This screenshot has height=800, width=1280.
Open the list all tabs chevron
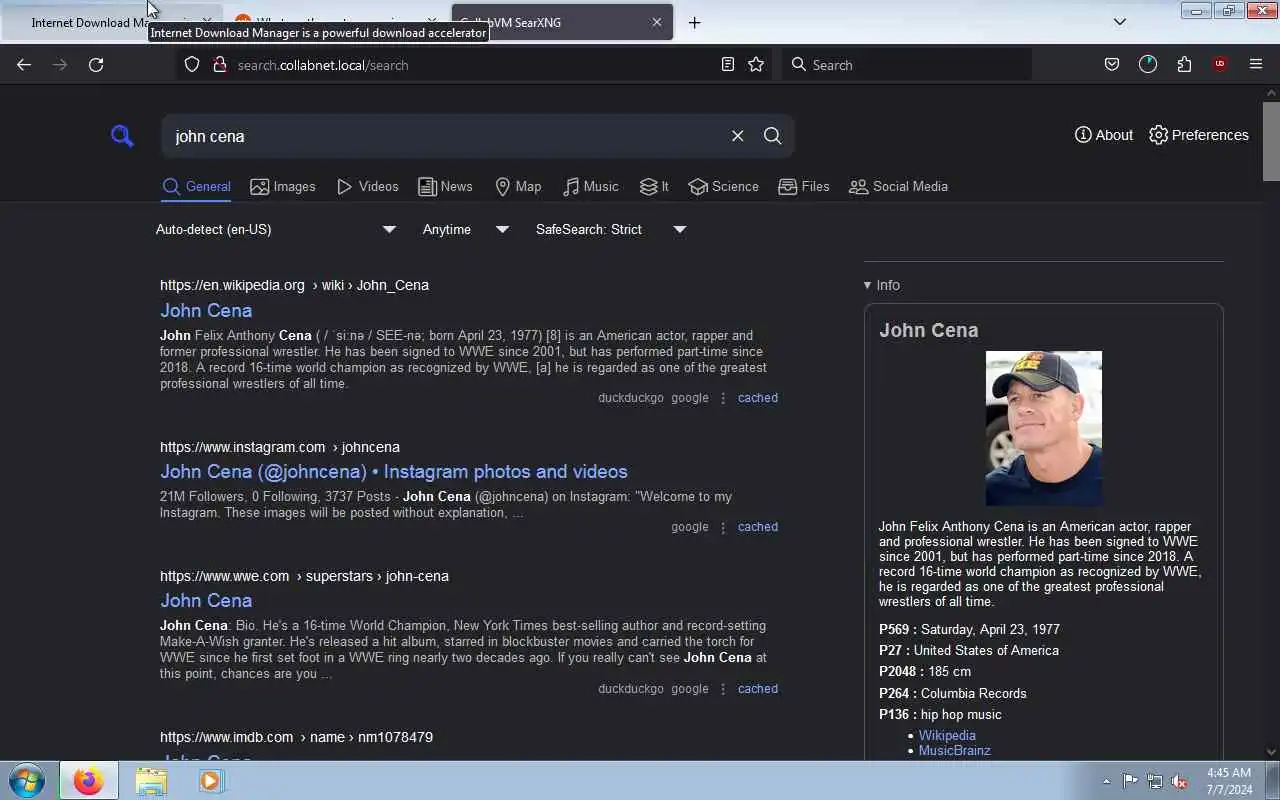pos(1120,22)
